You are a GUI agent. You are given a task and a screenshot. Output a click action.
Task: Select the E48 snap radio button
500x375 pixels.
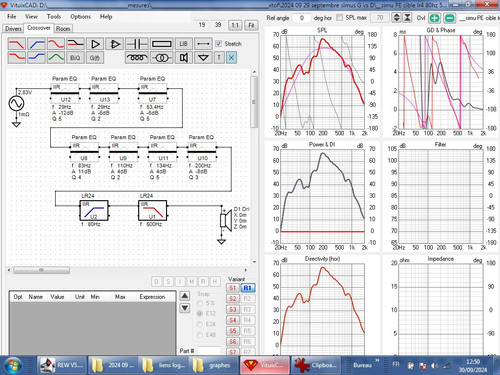point(200,335)
